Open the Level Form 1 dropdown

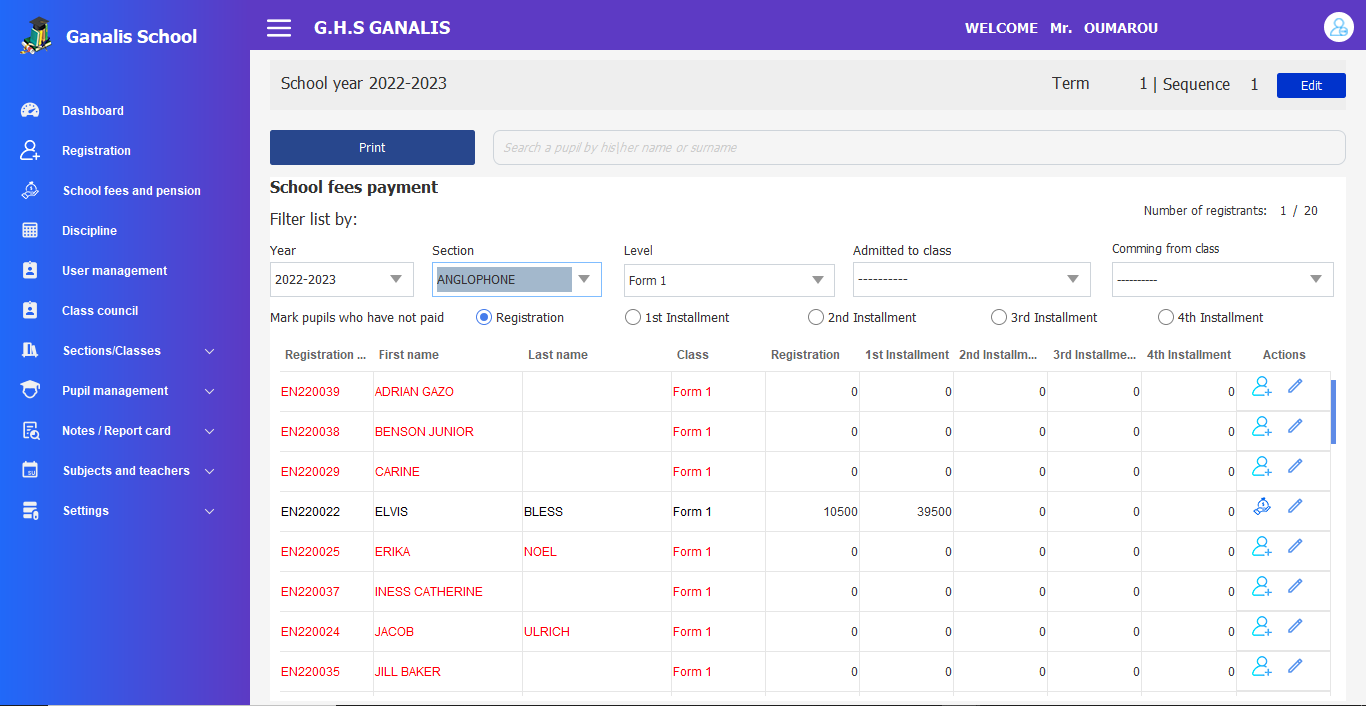click(x=729, y=280)
